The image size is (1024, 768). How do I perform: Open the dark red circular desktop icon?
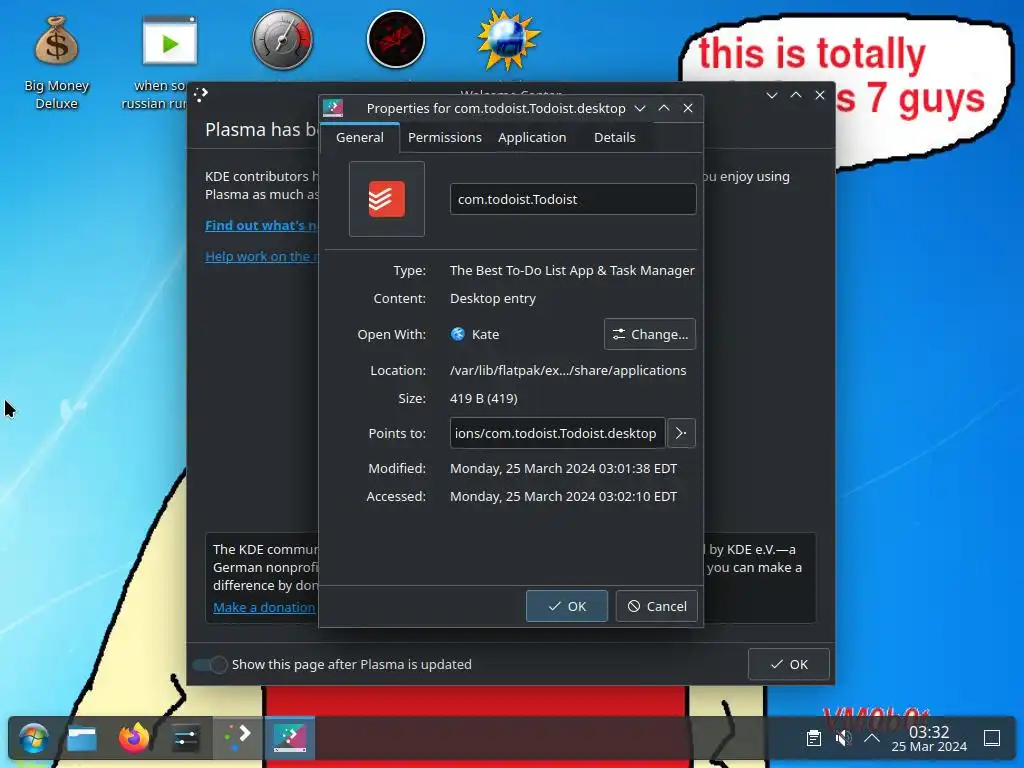(396, 39)
